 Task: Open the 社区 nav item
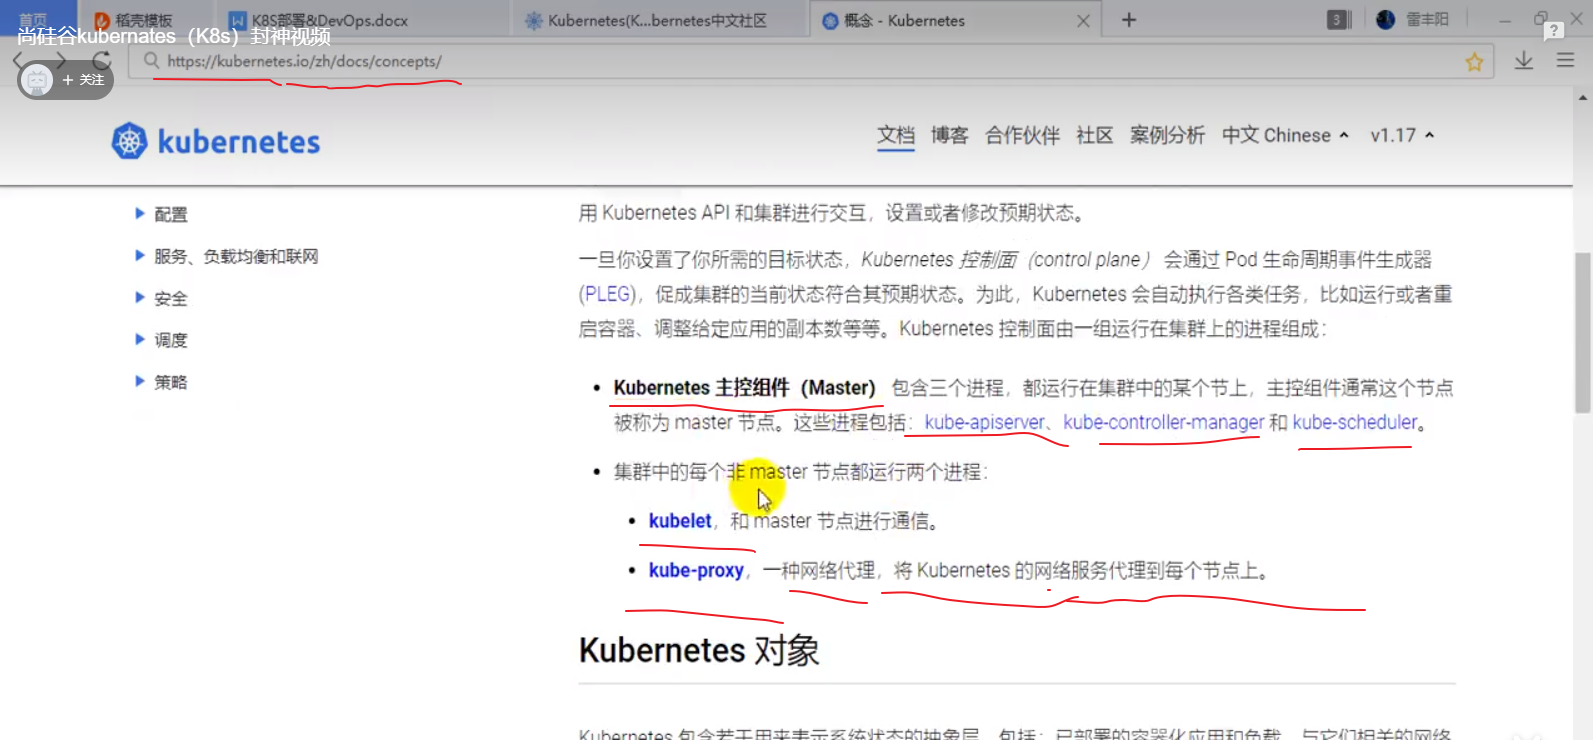pos(1095,135)
